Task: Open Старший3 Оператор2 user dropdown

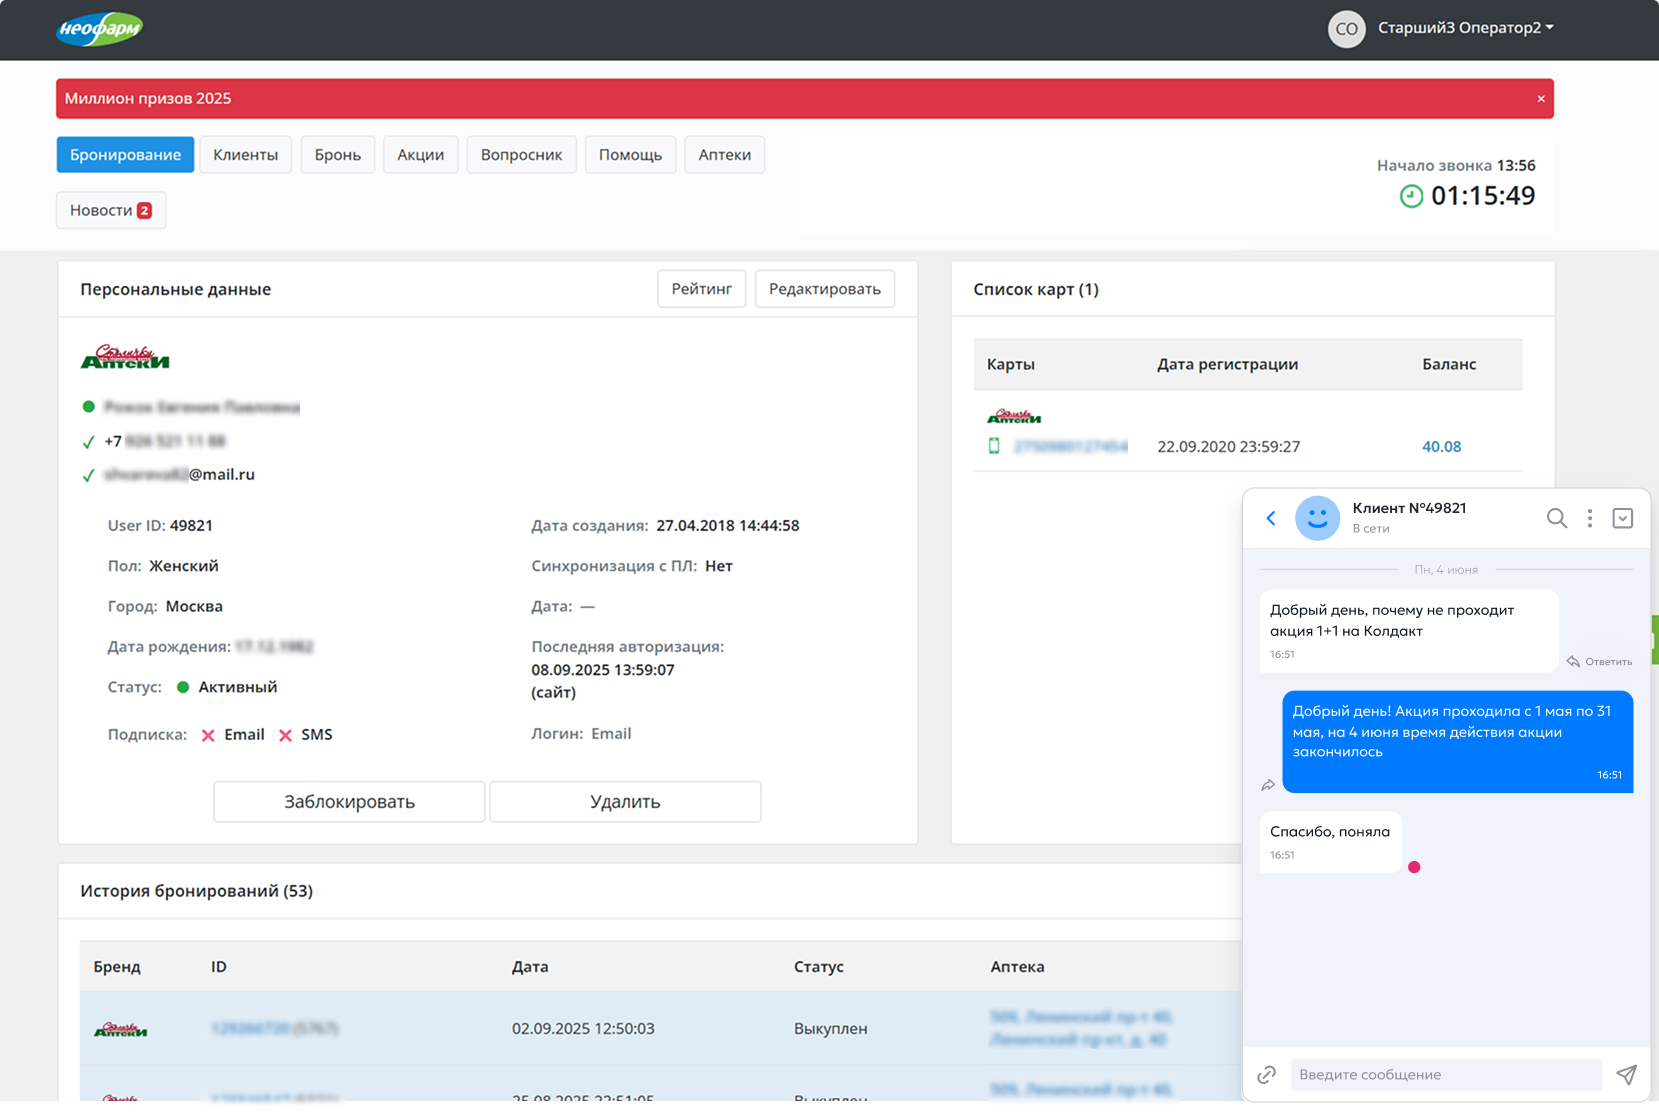Action: [x=1465, y=28]
